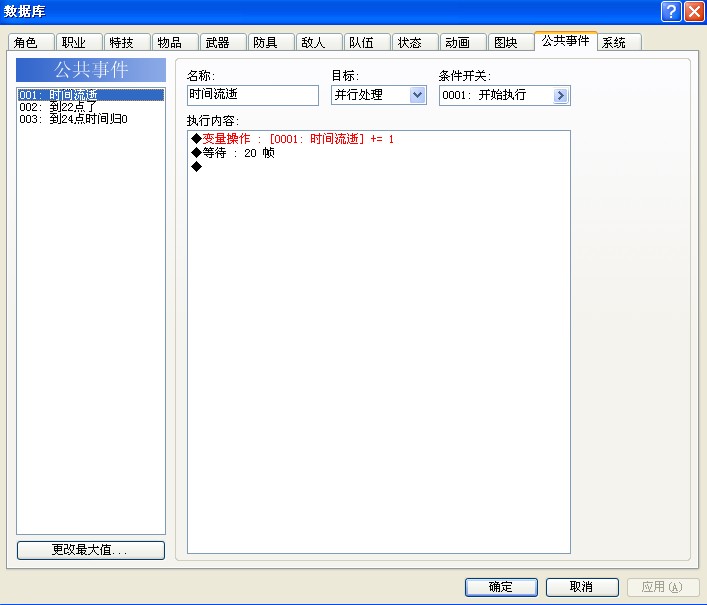Select the 公共事件 tab
This screenshot has height=605, width=707.
coord(565,41)
